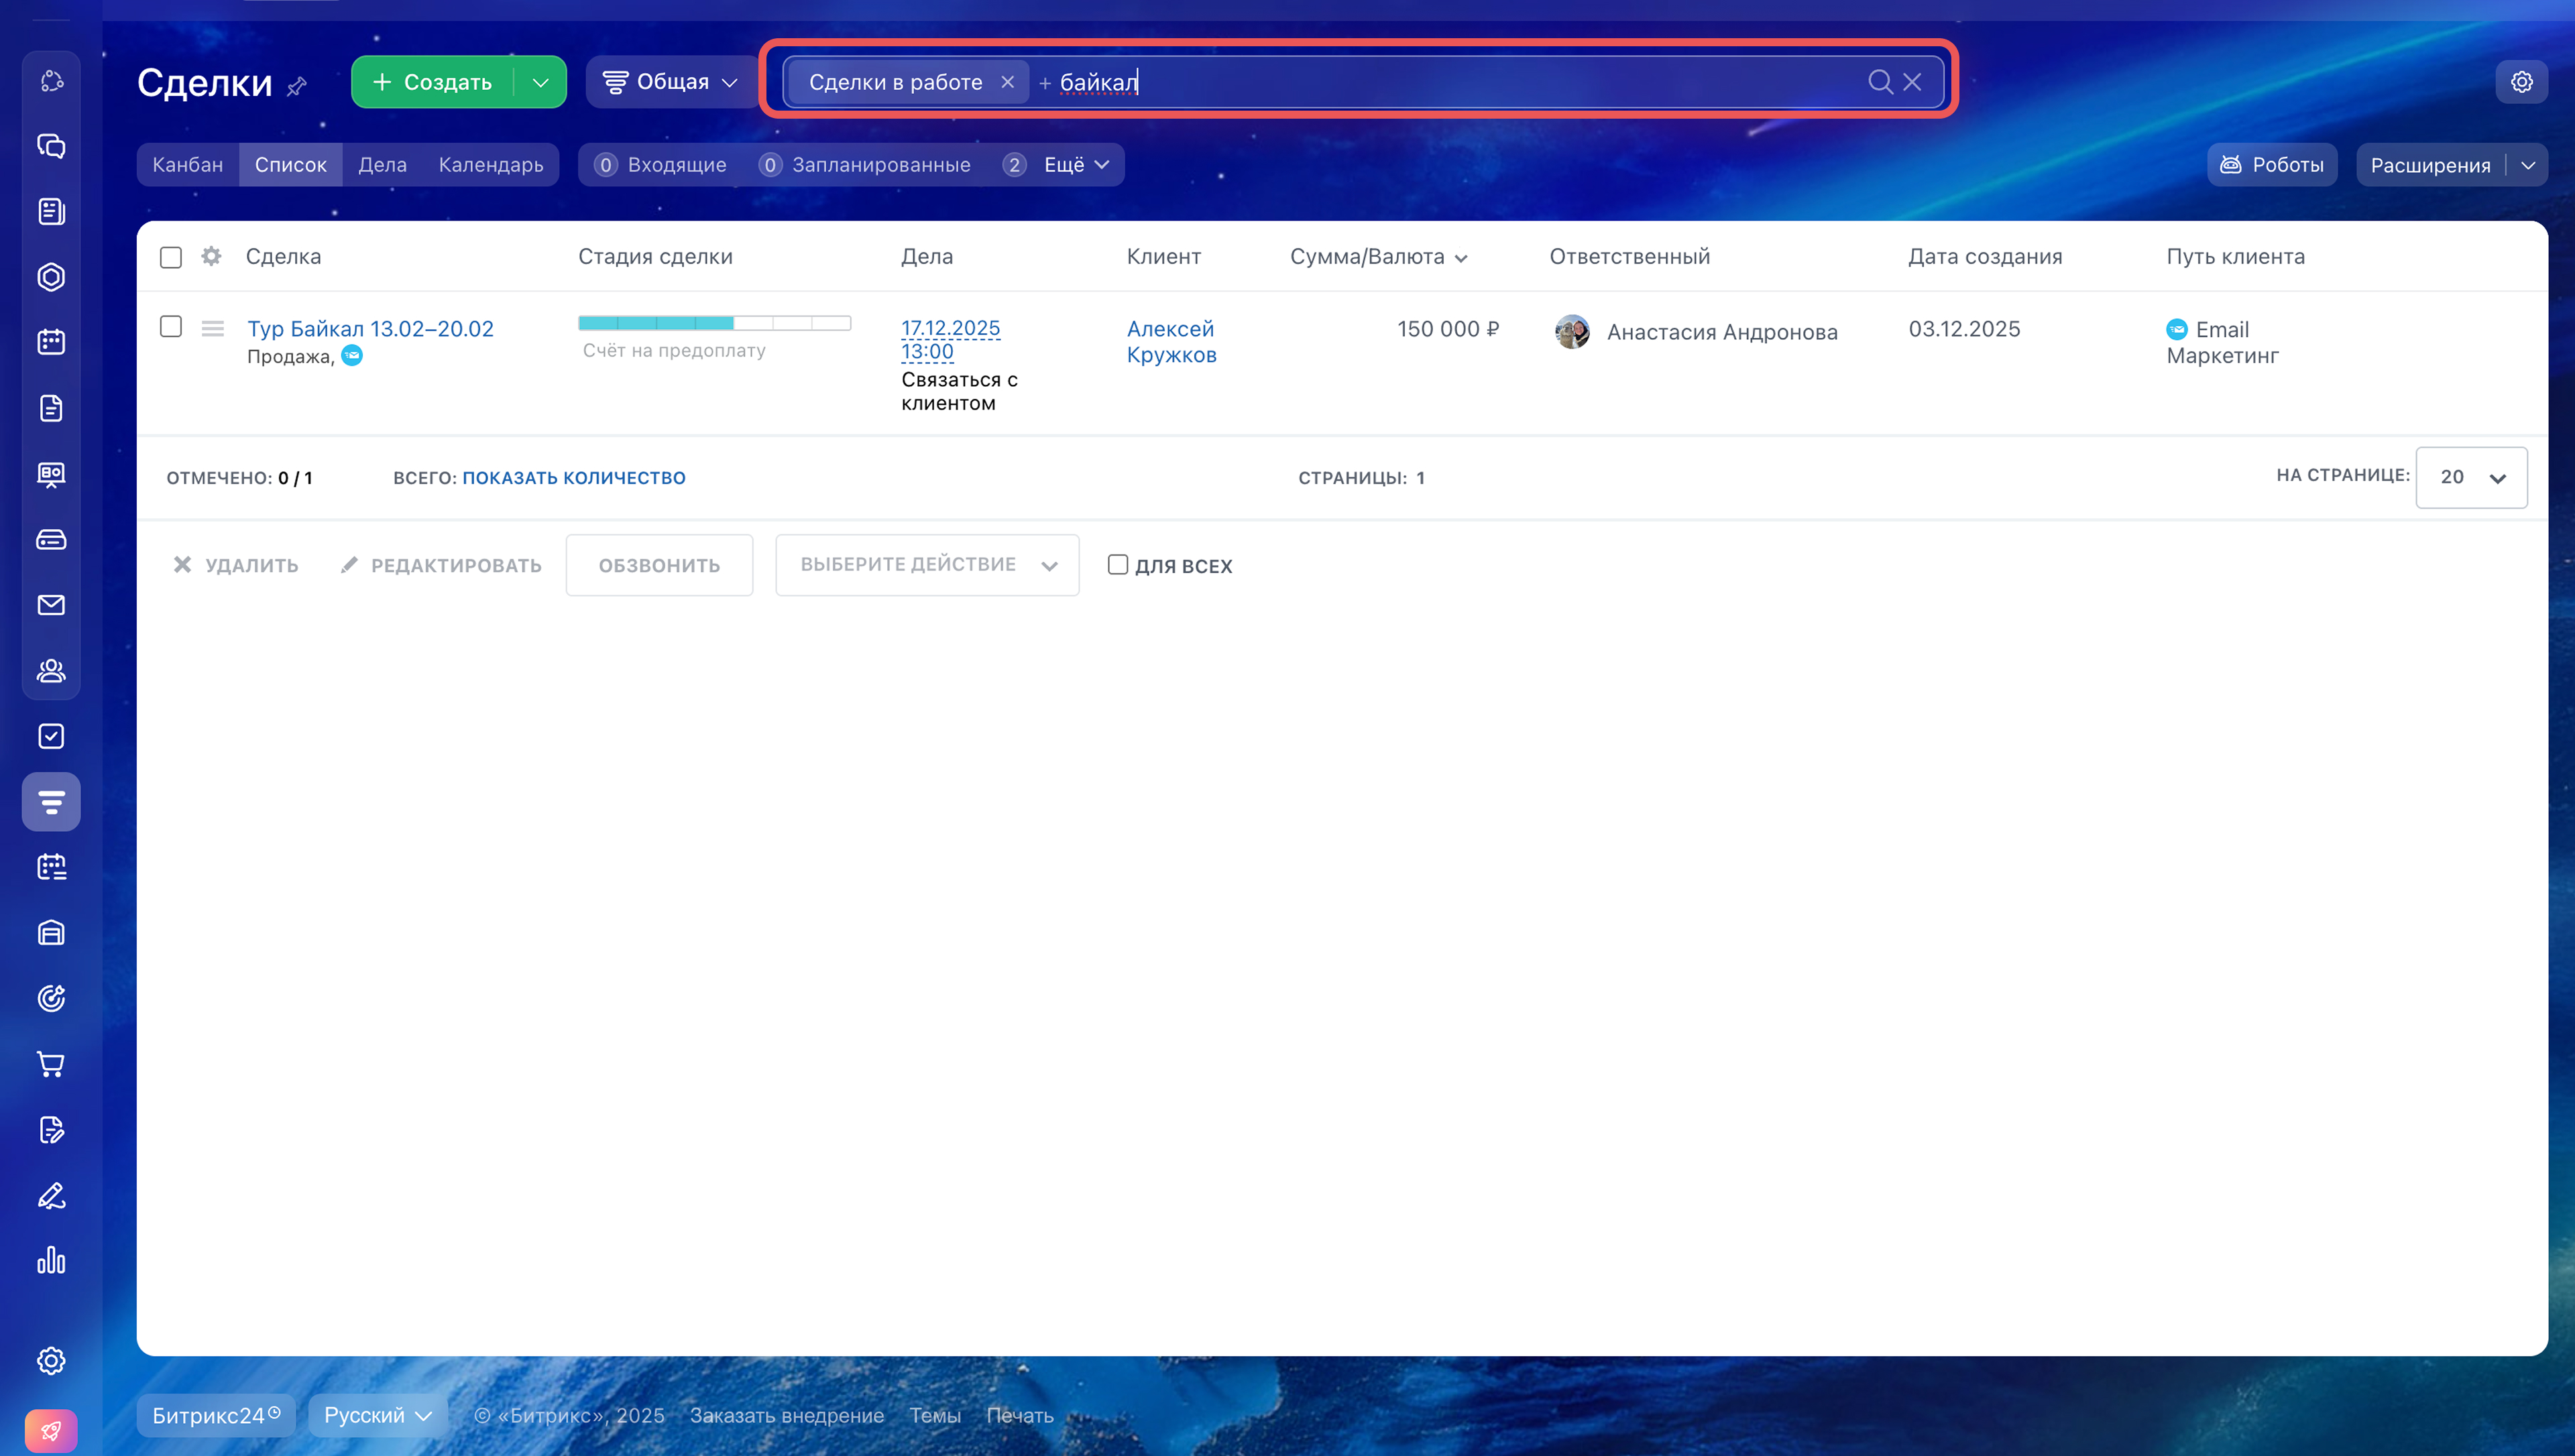Open settings gear at top right corner
Image resolution: width=2575 pixels, height=1456 pixels.
coord(2521,82)
